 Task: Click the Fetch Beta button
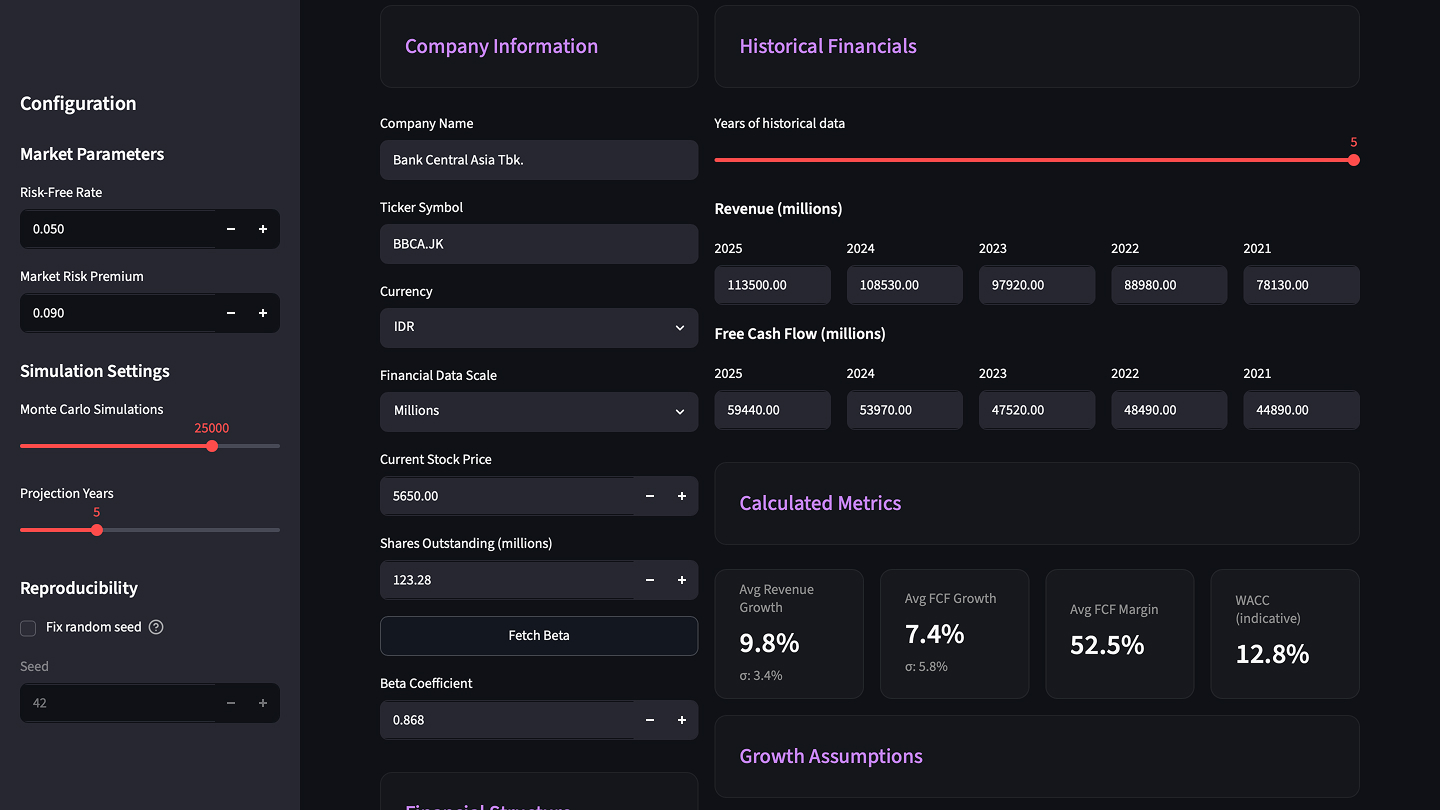click(539, 636)
